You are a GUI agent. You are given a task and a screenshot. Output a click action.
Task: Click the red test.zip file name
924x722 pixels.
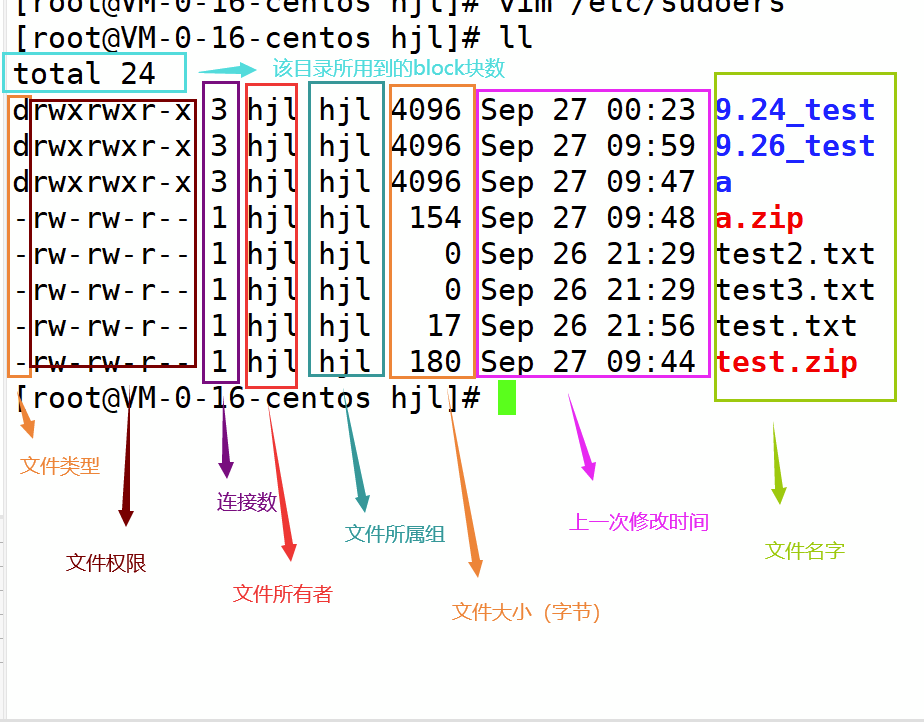point(786,362)
